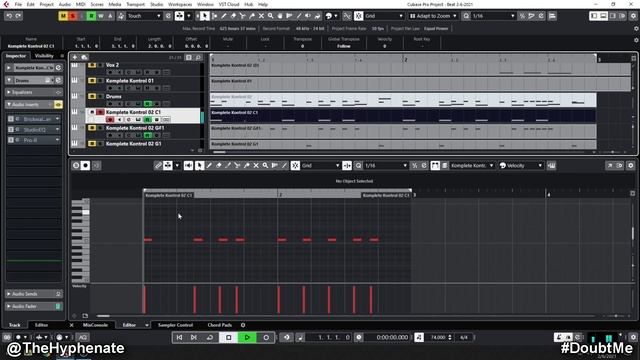Toggle Record Enable on Komplete Kontrol 02 C1 track

point(110,120)
